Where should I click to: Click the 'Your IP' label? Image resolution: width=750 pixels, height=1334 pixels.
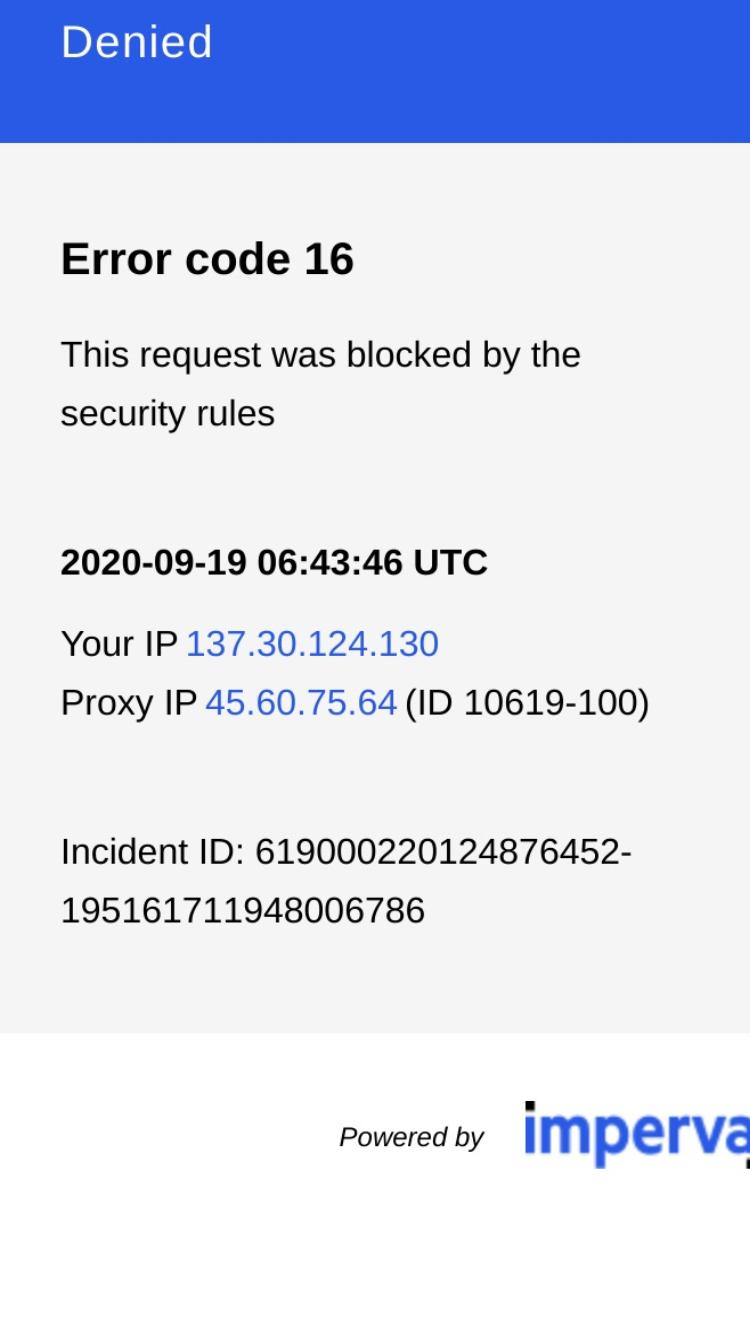coord(119,643)
